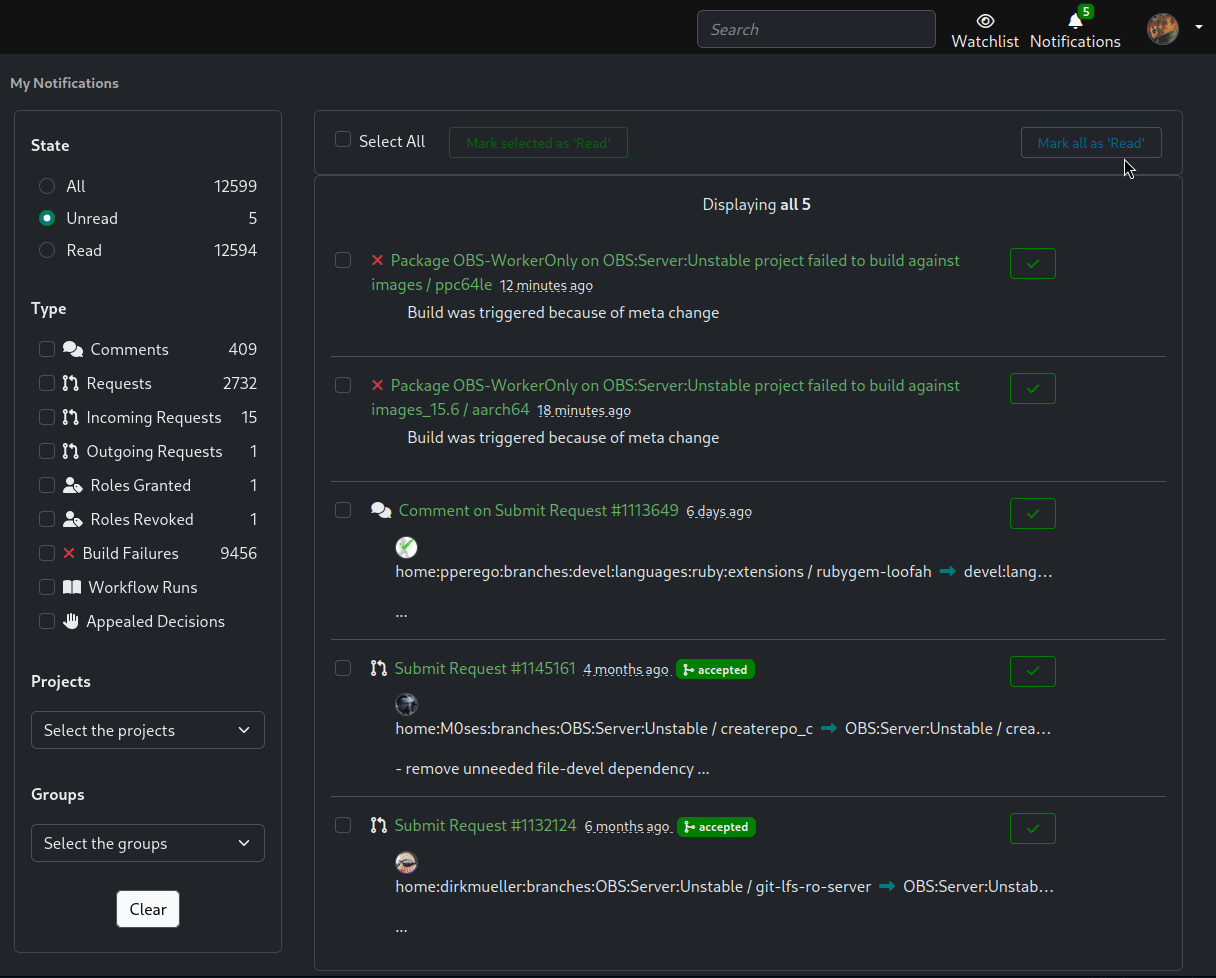Mark Submit Request #1145161 as read
Image resolution: width=1216 pixels, height=978 pixels.
[x=1033, y=671]
